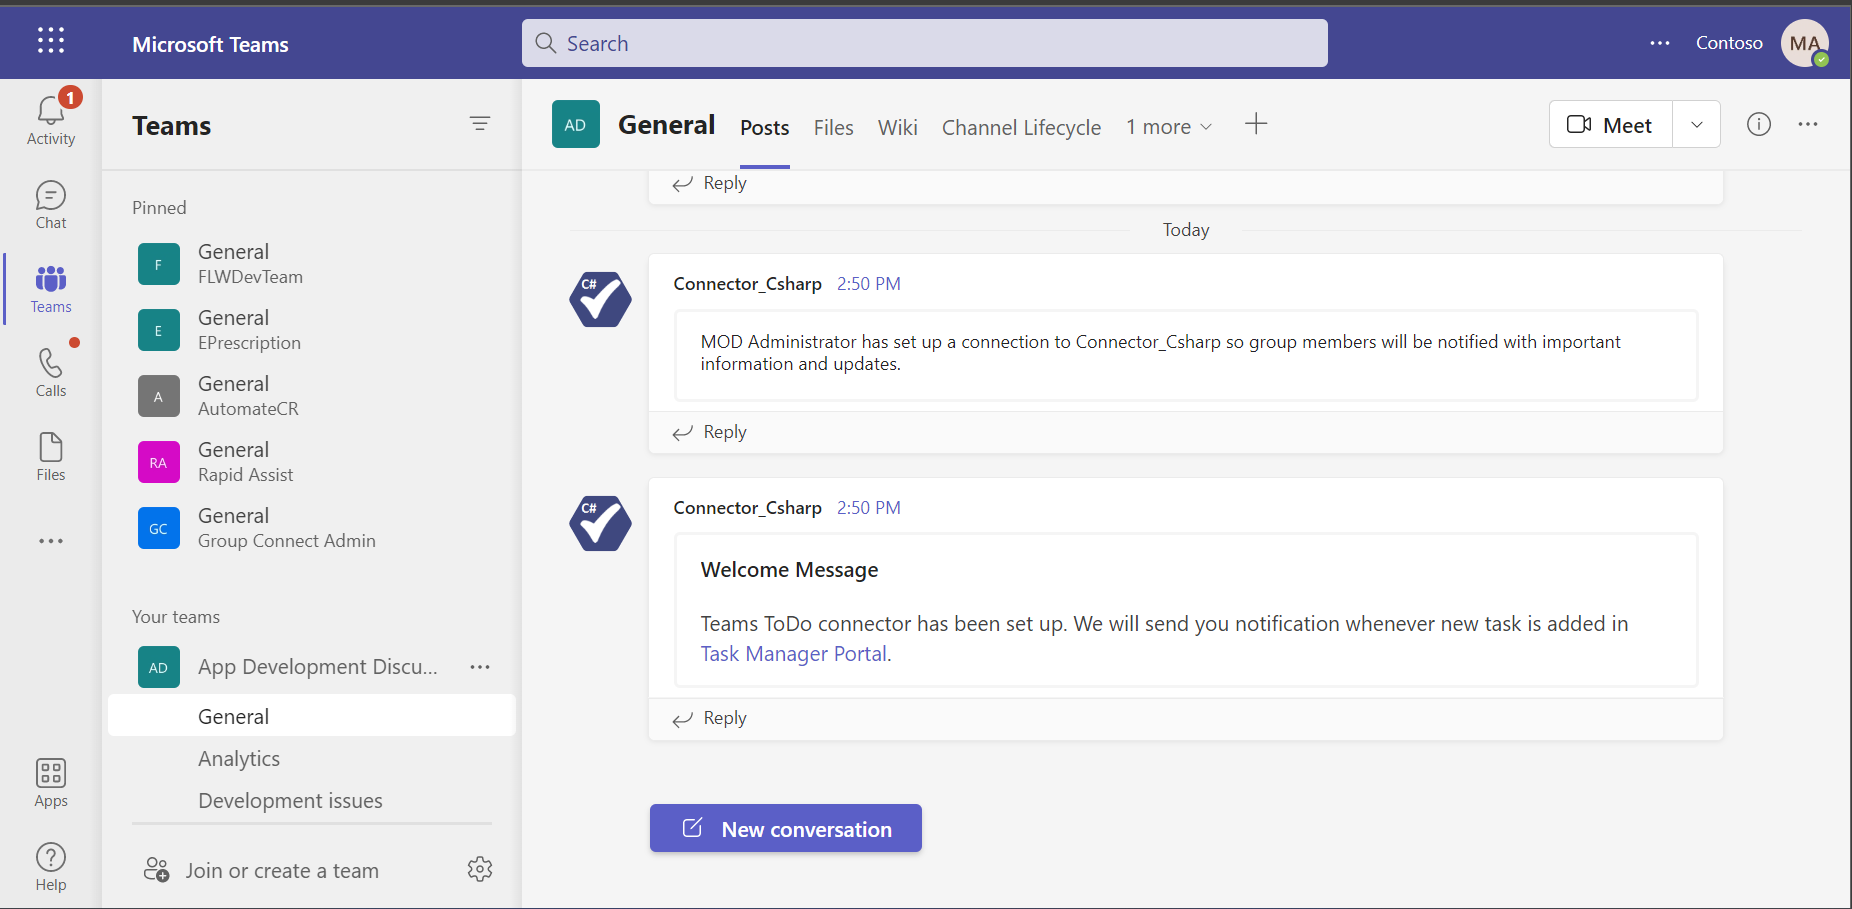
Task: Open pinned General channel of EPrescription
Action: coord(312,330)
